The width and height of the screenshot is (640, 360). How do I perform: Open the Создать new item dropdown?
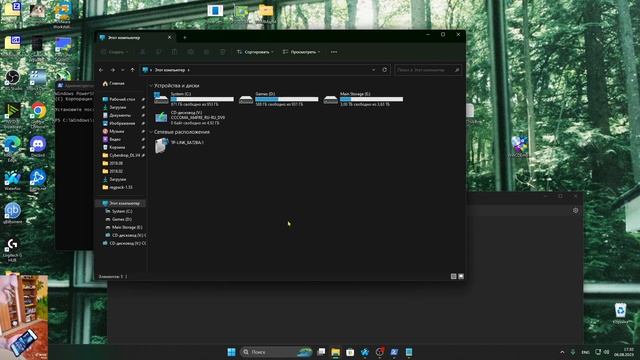[115, 52]
